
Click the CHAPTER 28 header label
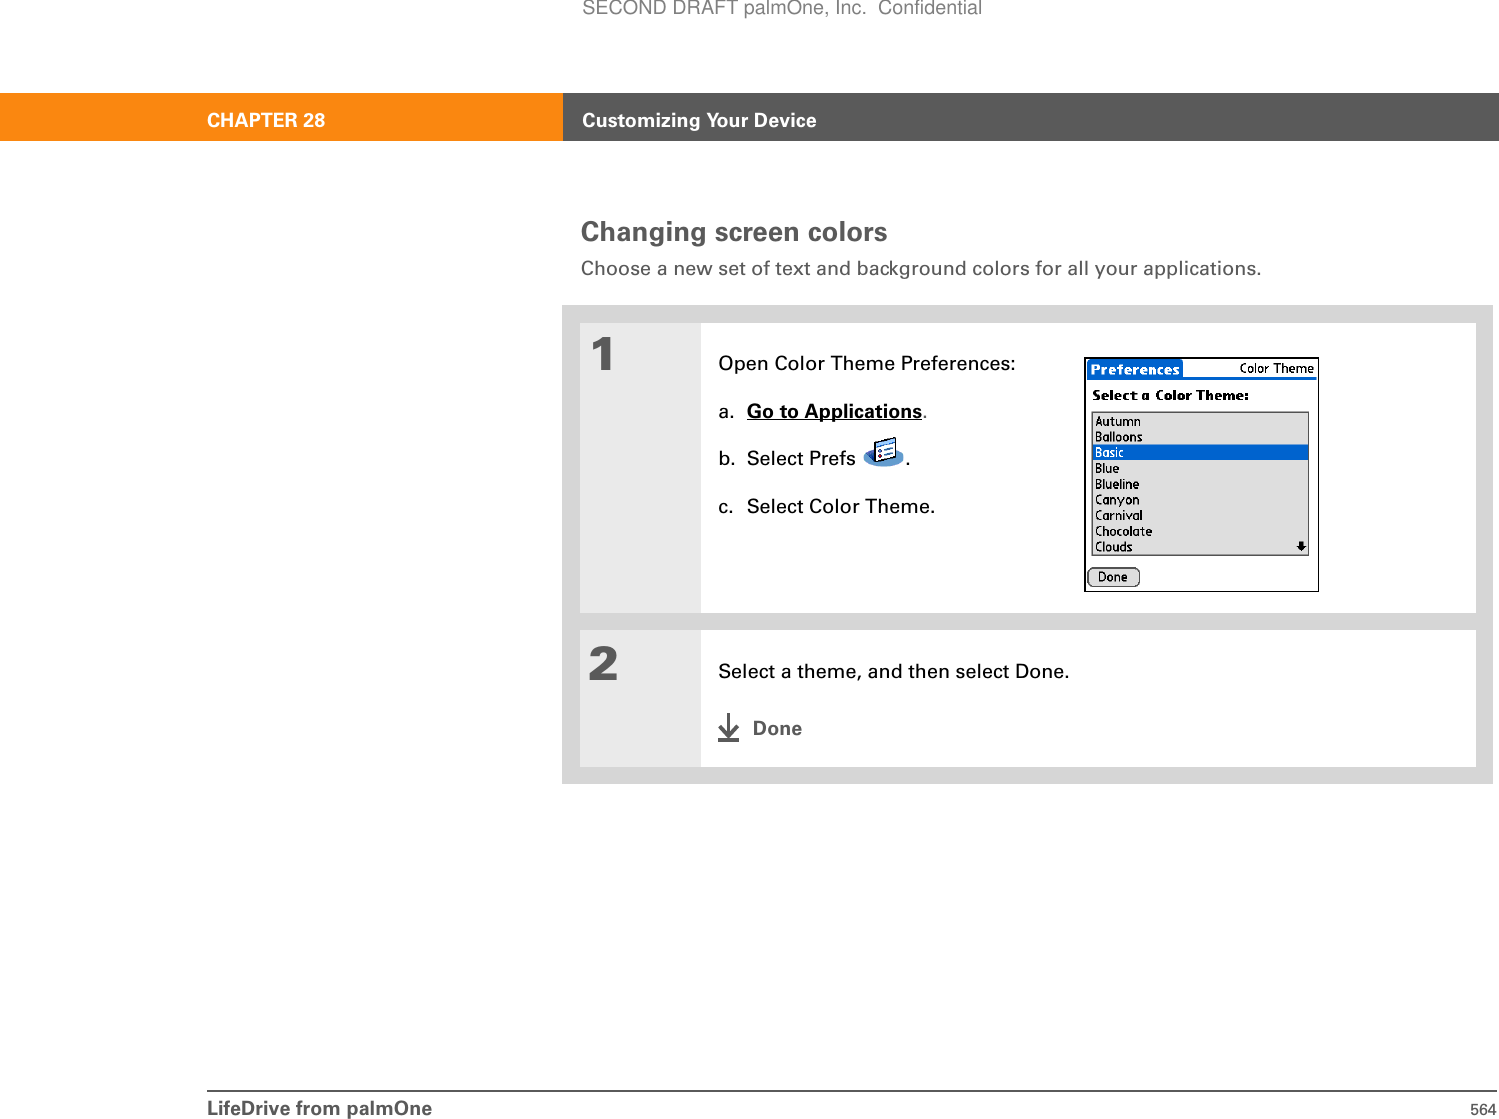[266, 120]
